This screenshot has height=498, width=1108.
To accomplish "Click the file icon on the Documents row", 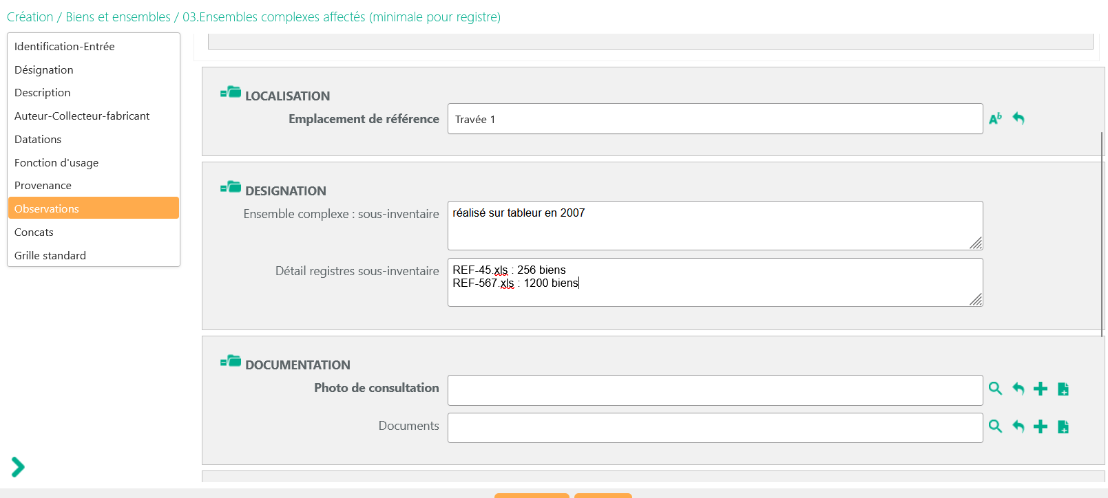I will point(1063,426).
